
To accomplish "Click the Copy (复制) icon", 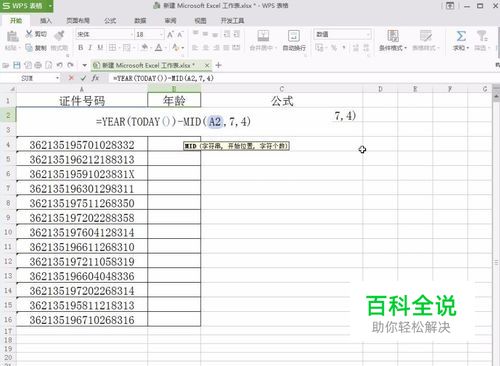I will click(29, 48).
